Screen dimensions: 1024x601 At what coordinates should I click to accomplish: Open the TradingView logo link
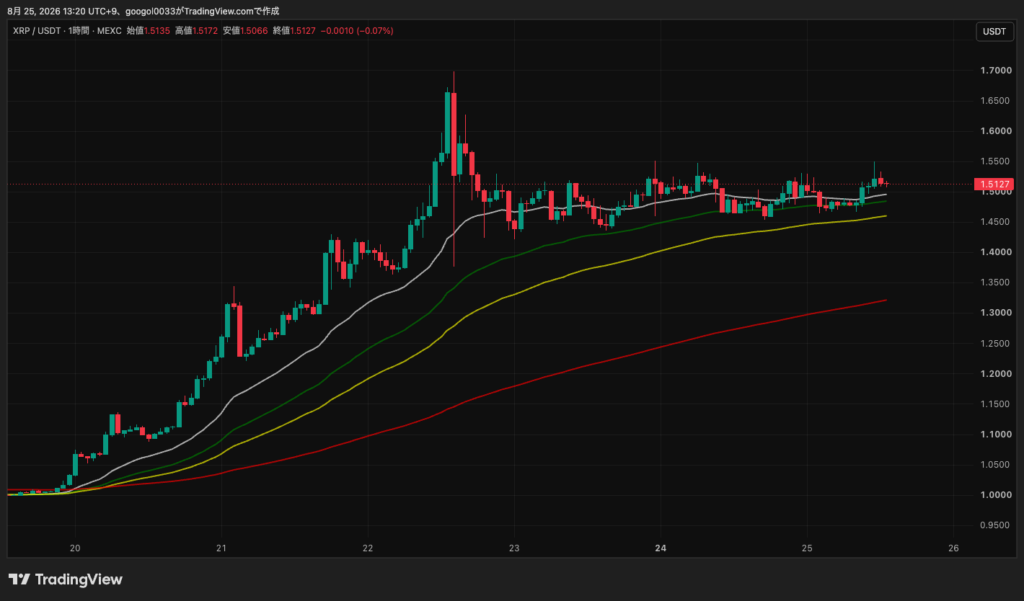65,579
